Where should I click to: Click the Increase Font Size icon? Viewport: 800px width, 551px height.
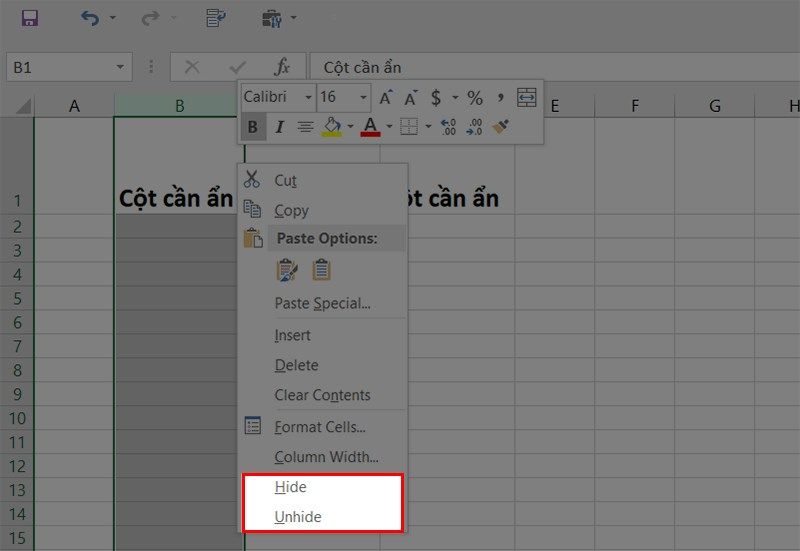pos(386,97)
